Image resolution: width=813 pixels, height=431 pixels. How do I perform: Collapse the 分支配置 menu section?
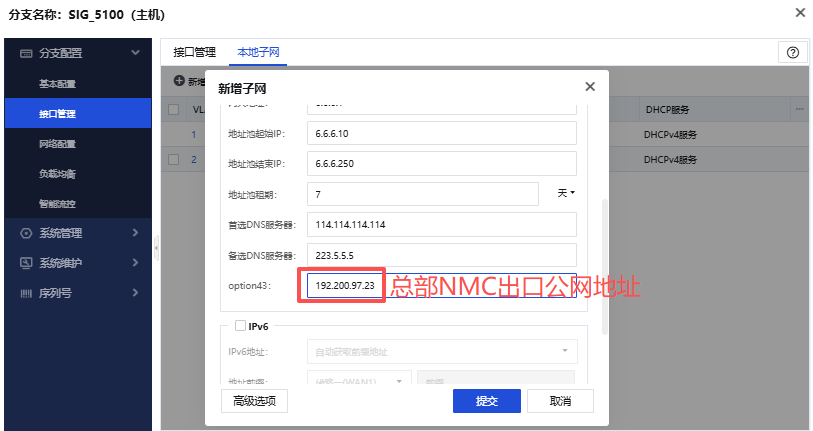(135, 53)
